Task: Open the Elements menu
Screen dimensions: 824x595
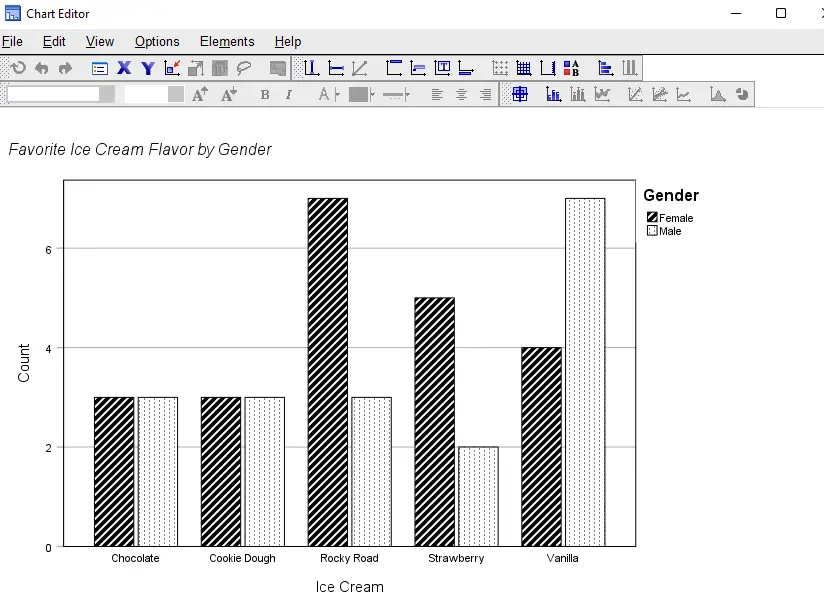Action: point(227,42)
